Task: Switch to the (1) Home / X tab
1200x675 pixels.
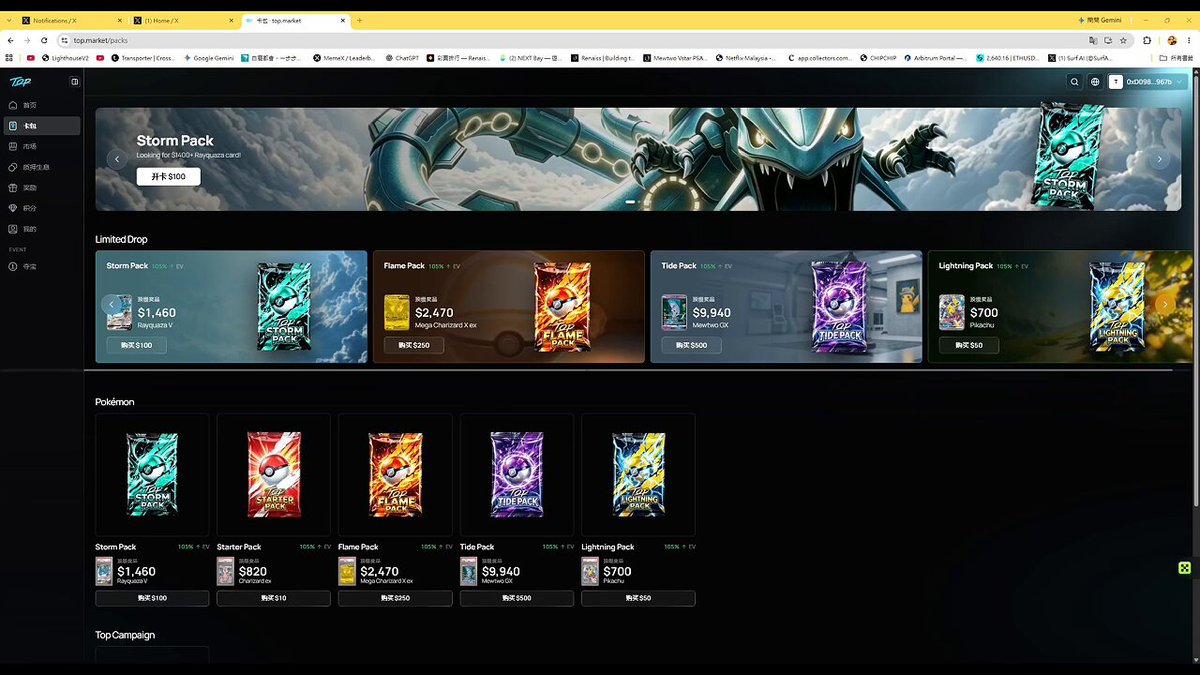Action: [x=184, y=20]
